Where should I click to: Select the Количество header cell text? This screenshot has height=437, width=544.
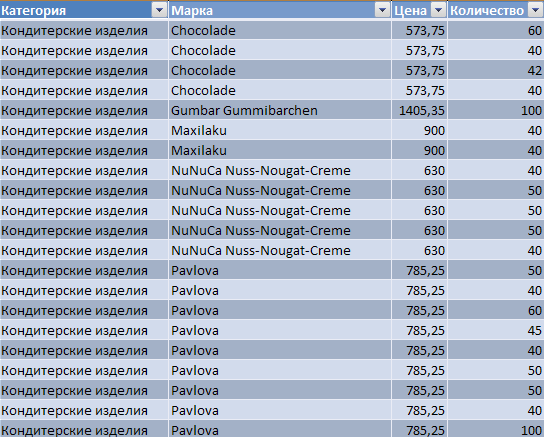[x=487, y=11]
